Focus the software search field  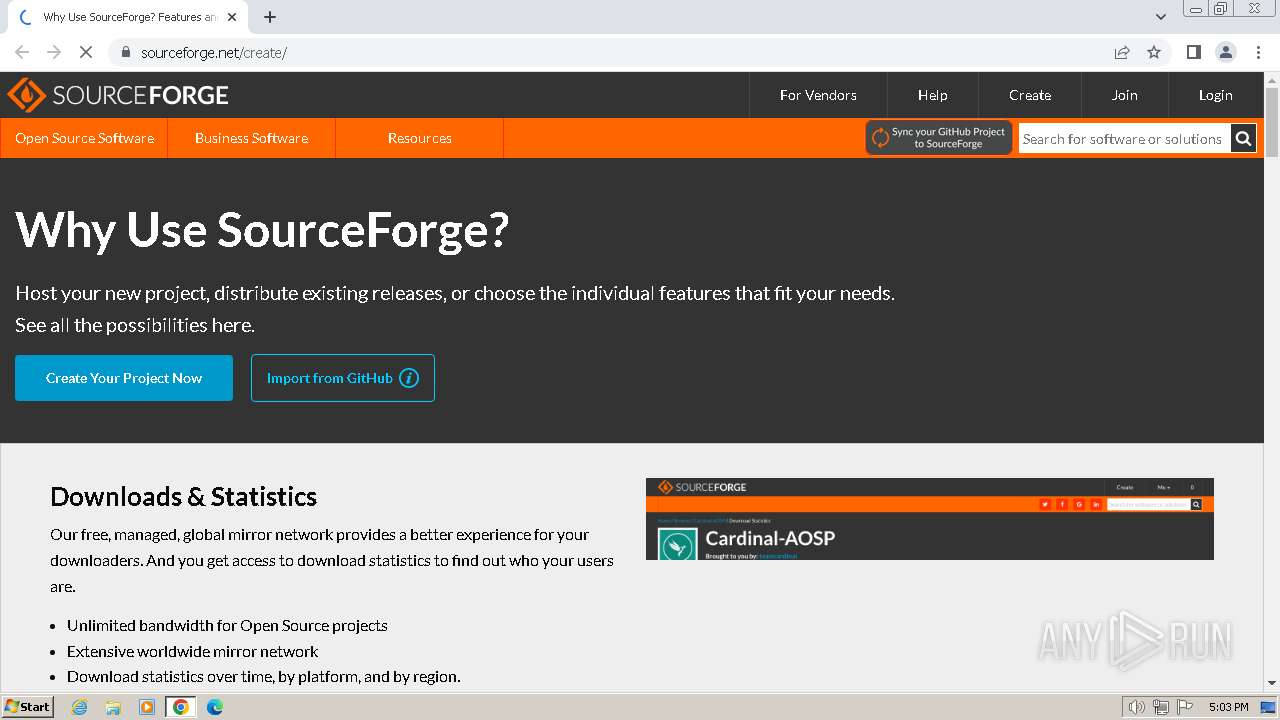pyautogui.click(x=1124, y=139)
